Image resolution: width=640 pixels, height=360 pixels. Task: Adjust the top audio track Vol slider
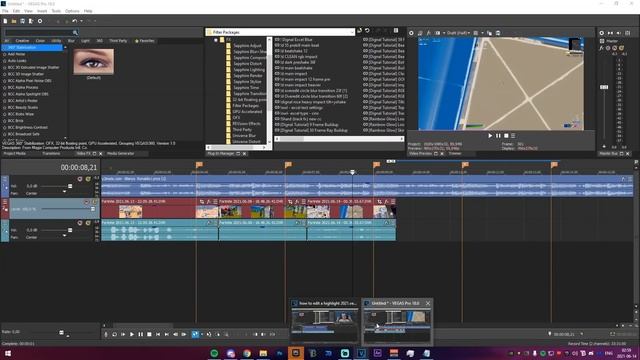click(70, 186)
